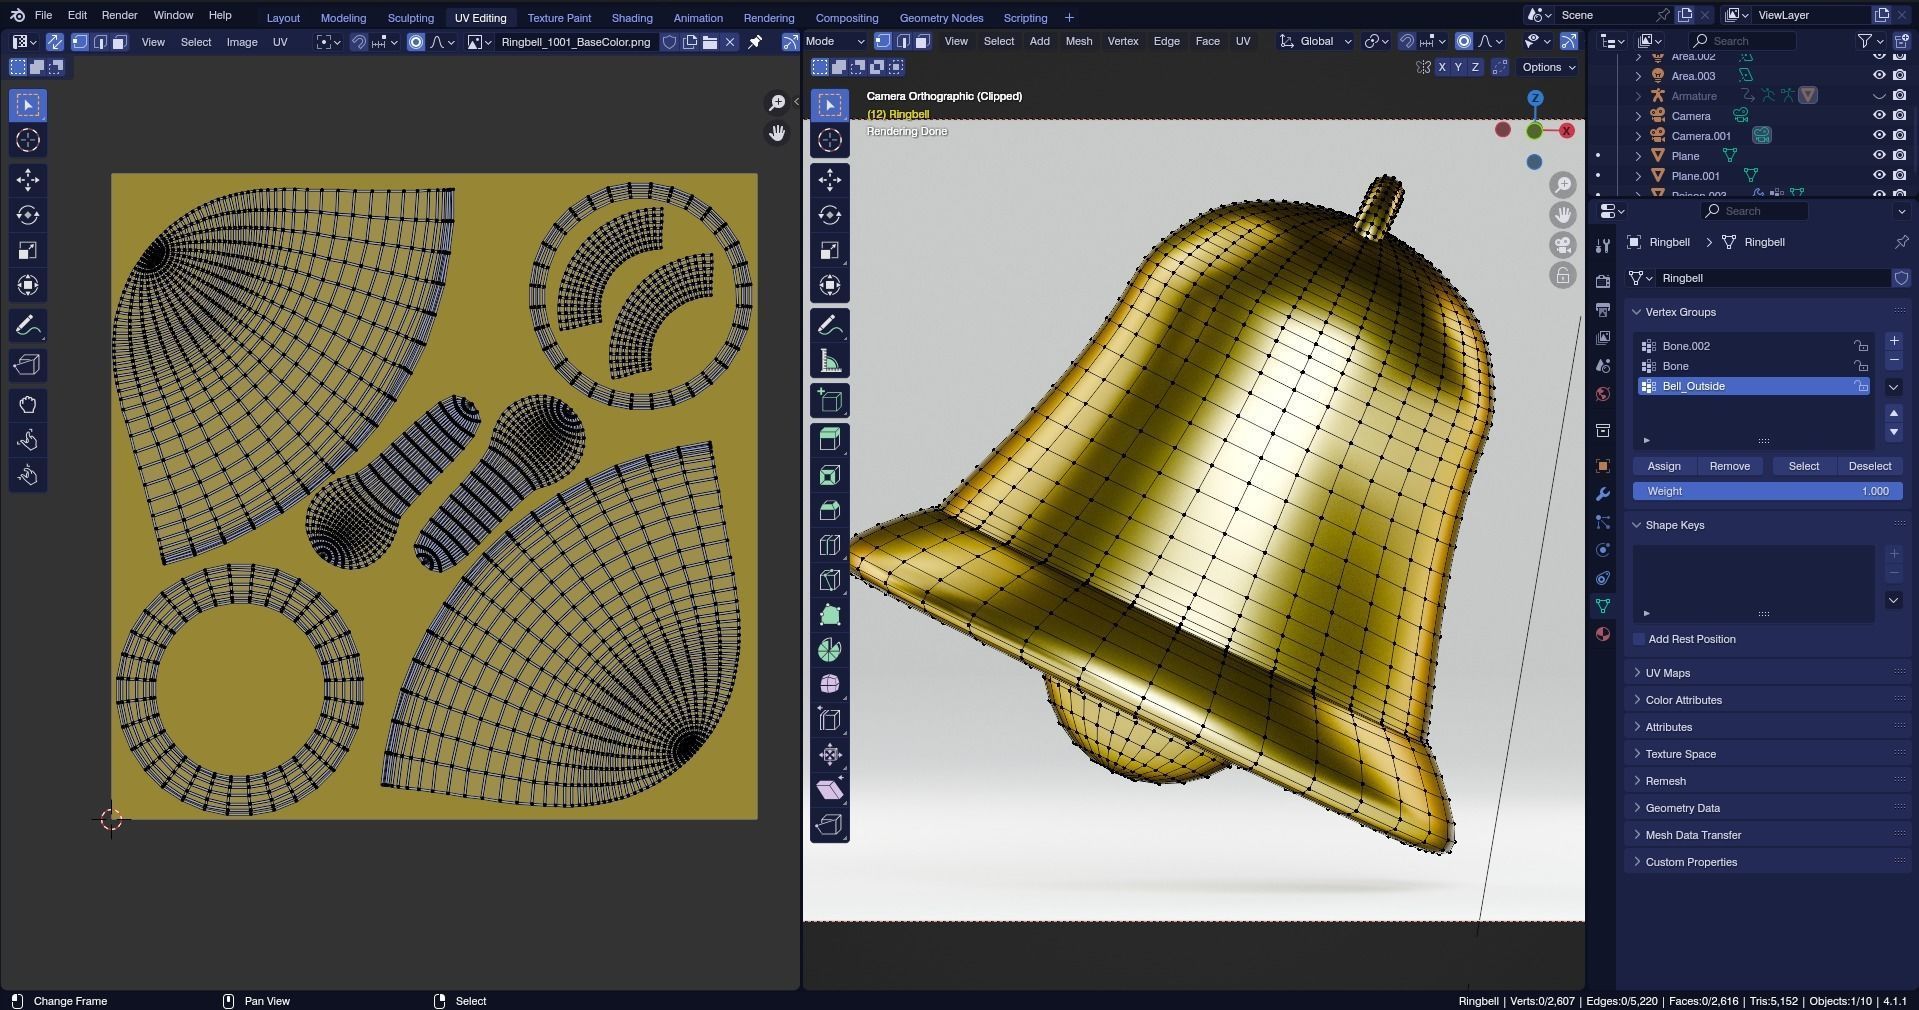Viewport: 1919px width, 1010px height.
Task: Select the Inset Faces tool in the 3D viewport
Action: point(830,475)
